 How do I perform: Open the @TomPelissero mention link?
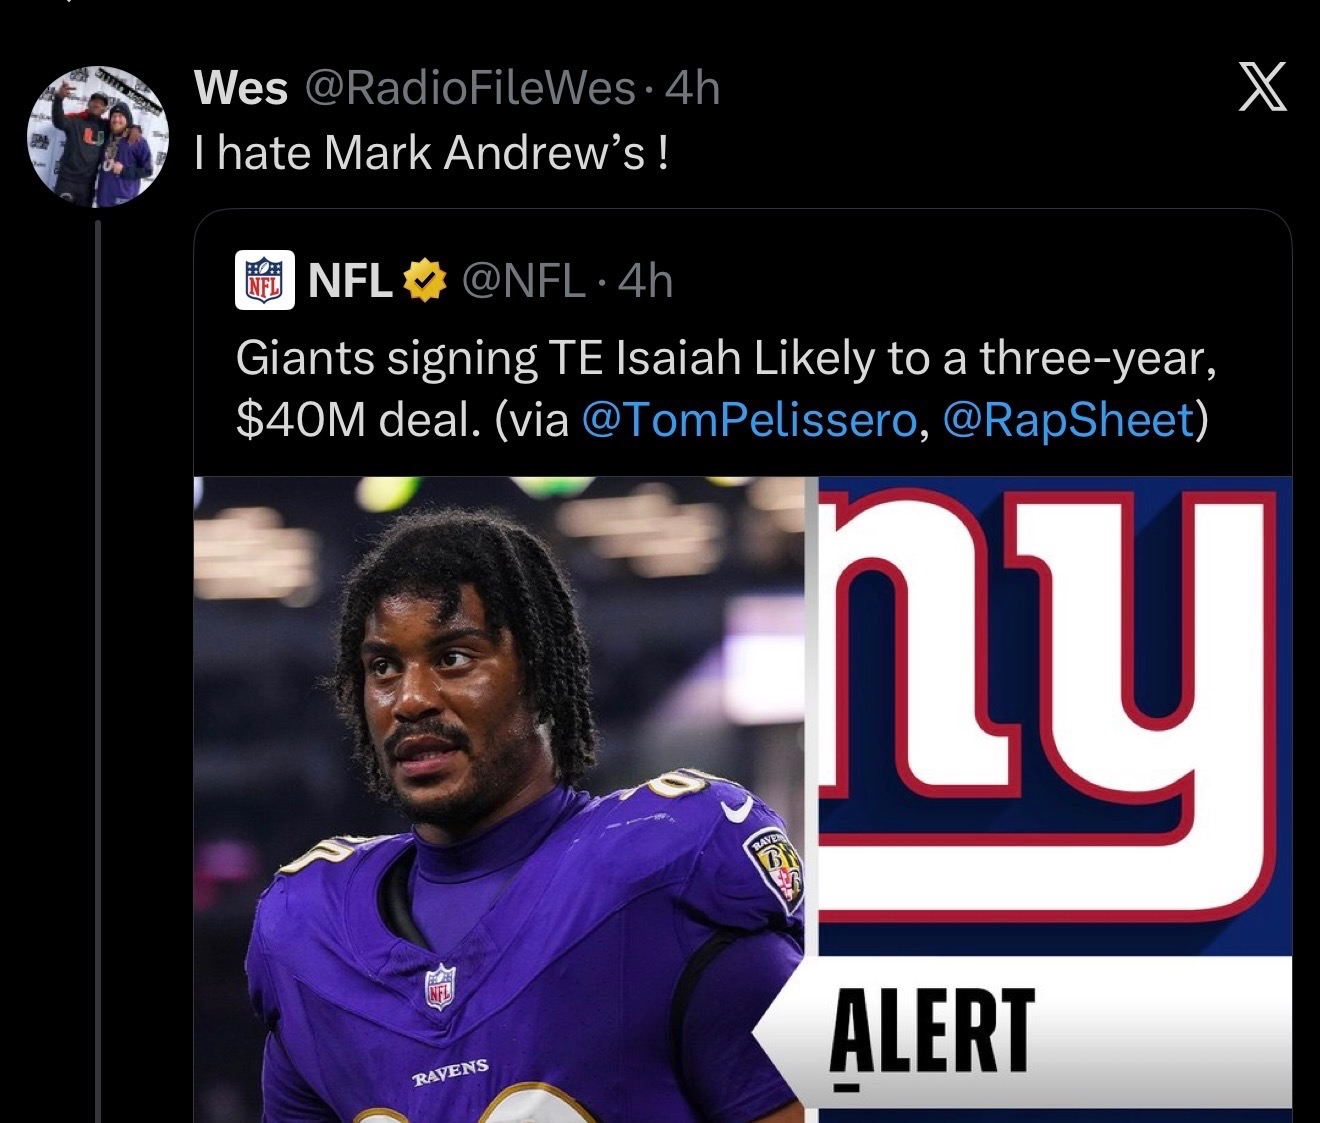coord(747,420)
